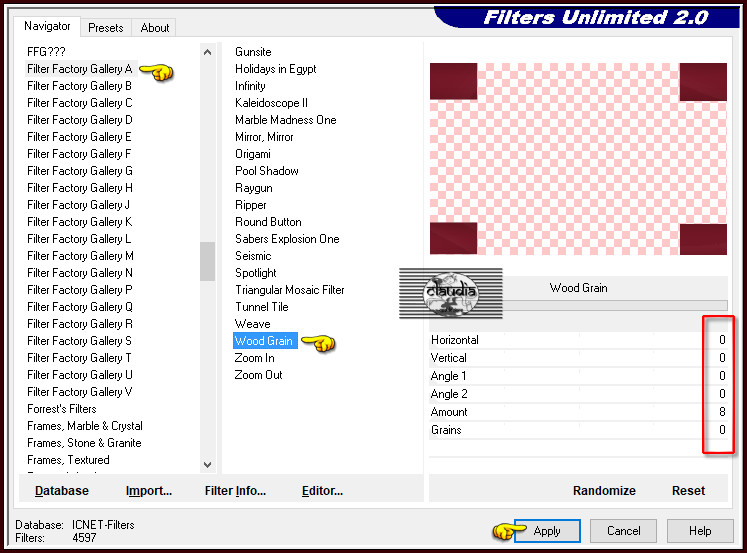The width and height of the screenshot is (747, 553).
Task: Select Filter Factory Gallery T
Action: point(79,358)
